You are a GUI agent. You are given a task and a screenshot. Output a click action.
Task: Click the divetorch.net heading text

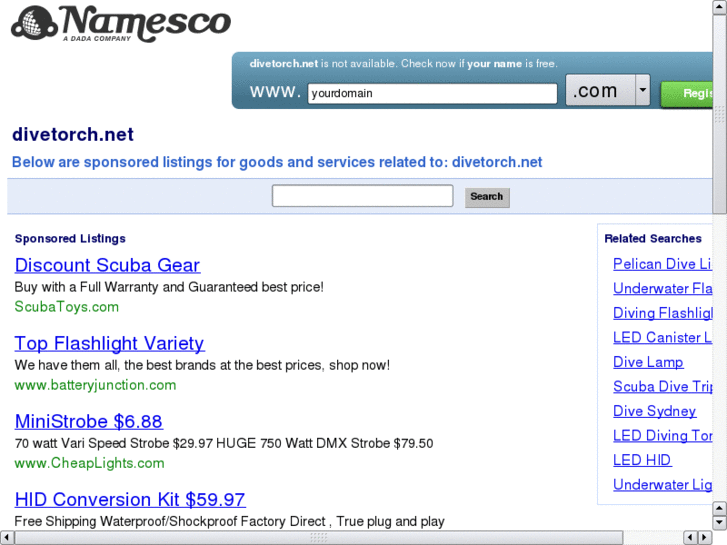[x=73, y=135]
